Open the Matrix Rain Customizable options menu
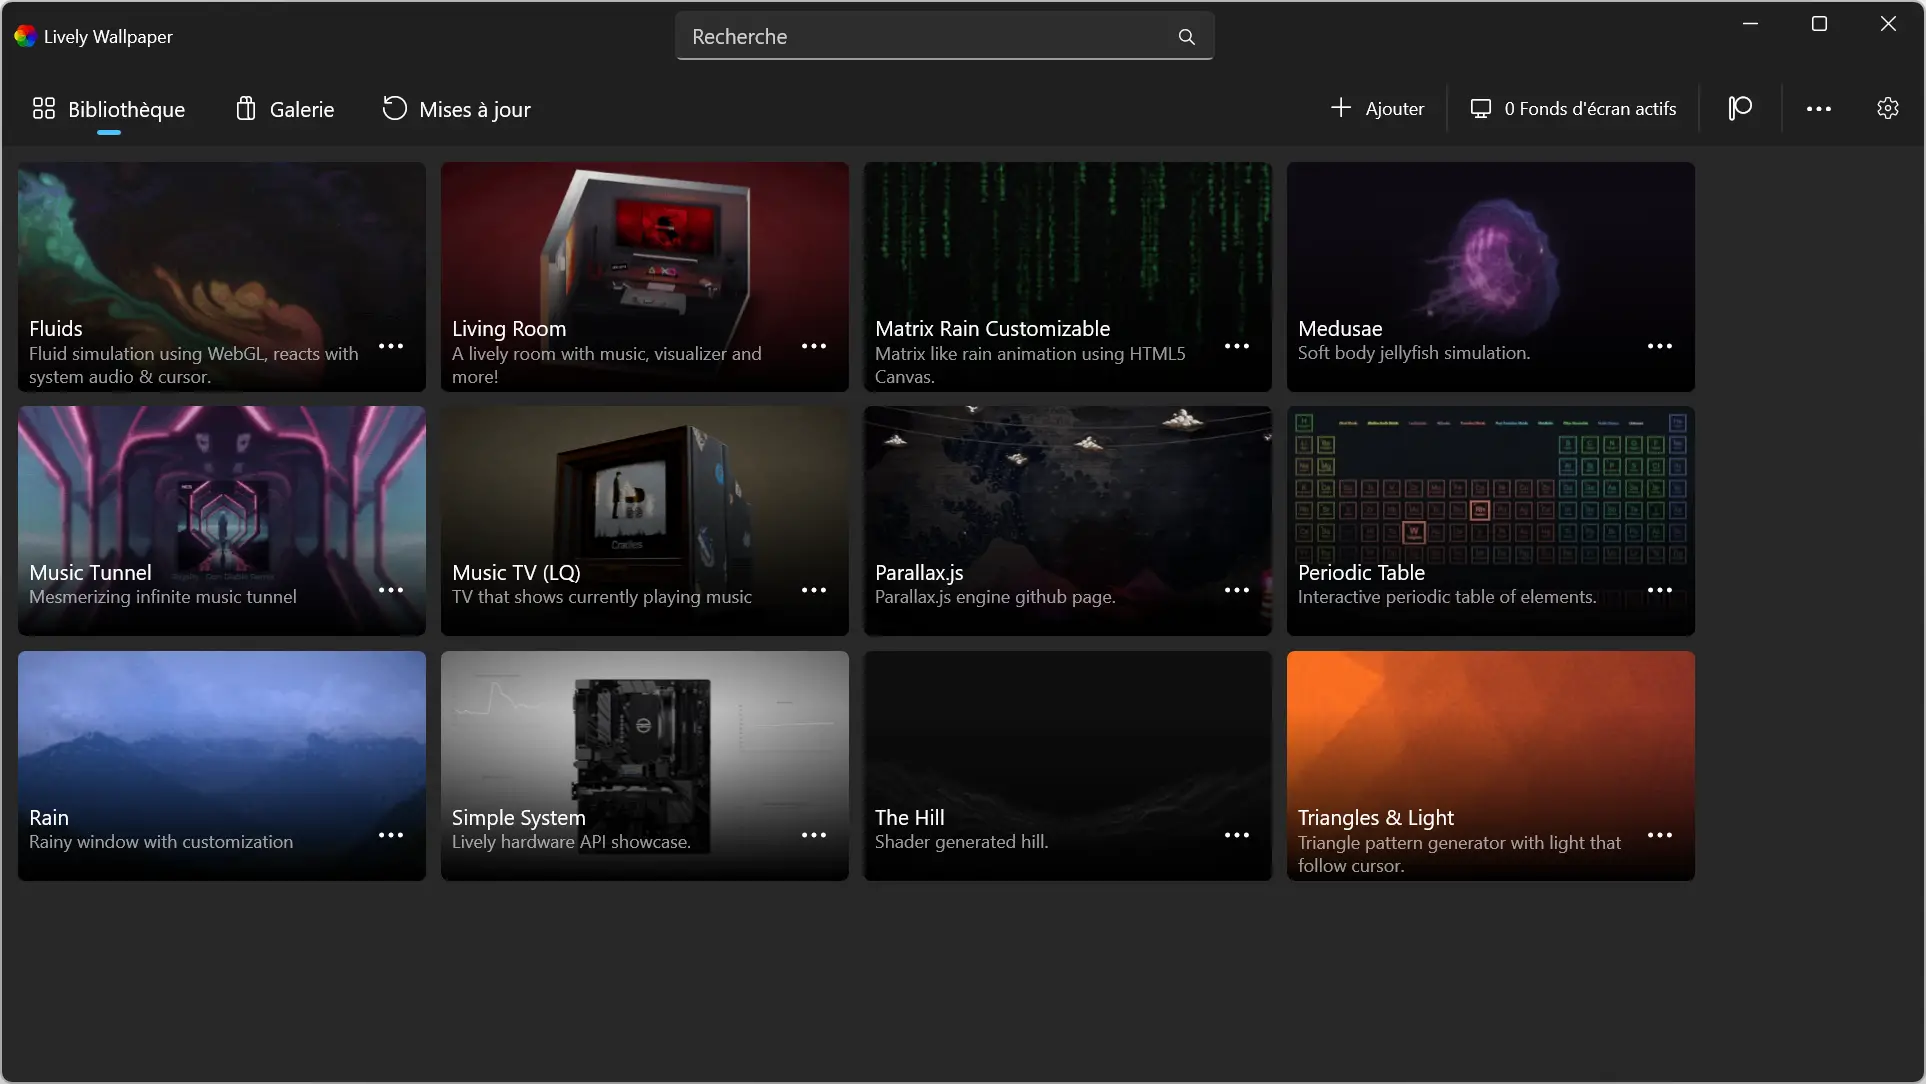1926x1084 pixels. tap(1237, 347)
